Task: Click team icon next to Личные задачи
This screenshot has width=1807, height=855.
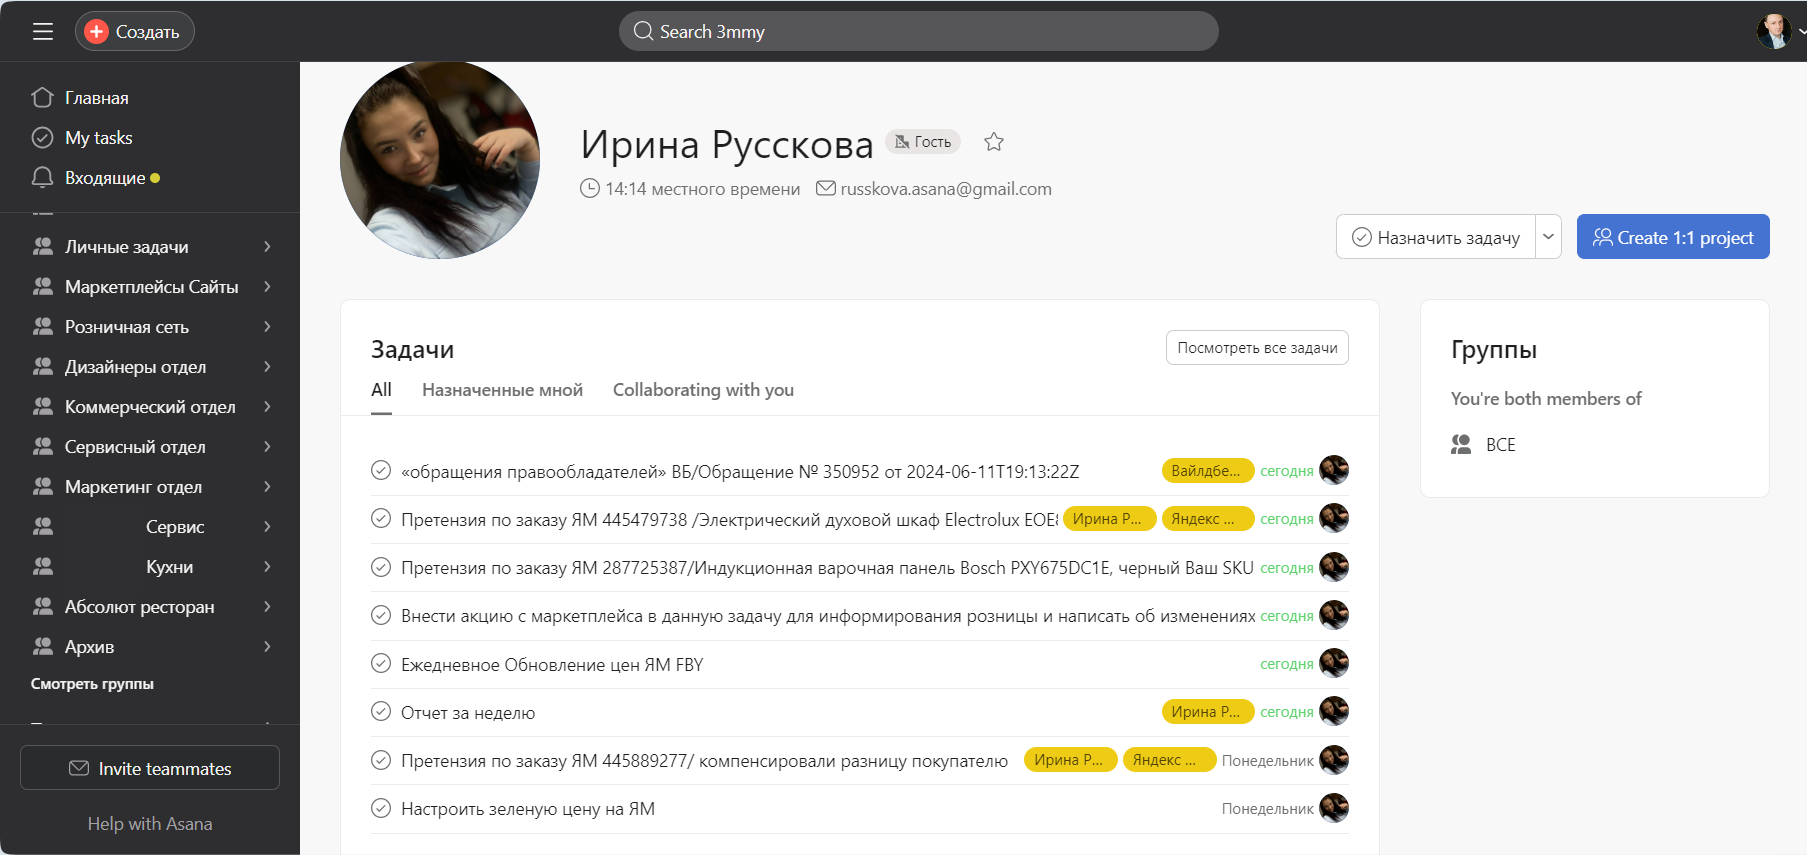Action: click(x=43, y=247)
